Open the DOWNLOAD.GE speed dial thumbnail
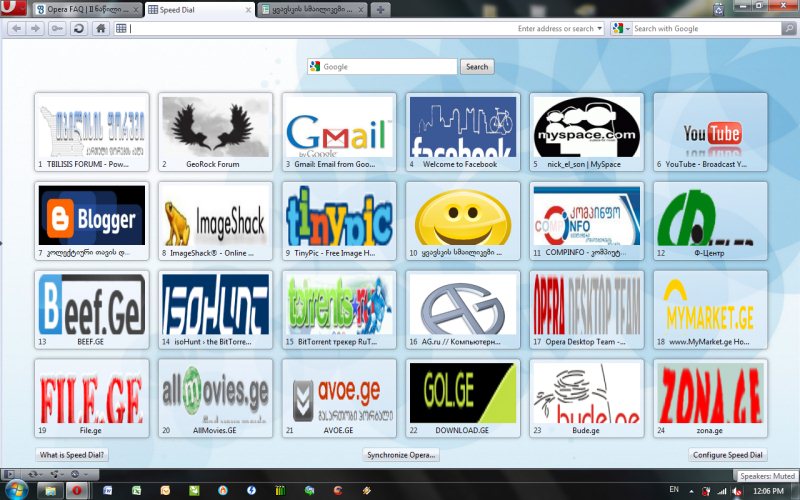Screen dimensions: 800x500 point(463,398)
